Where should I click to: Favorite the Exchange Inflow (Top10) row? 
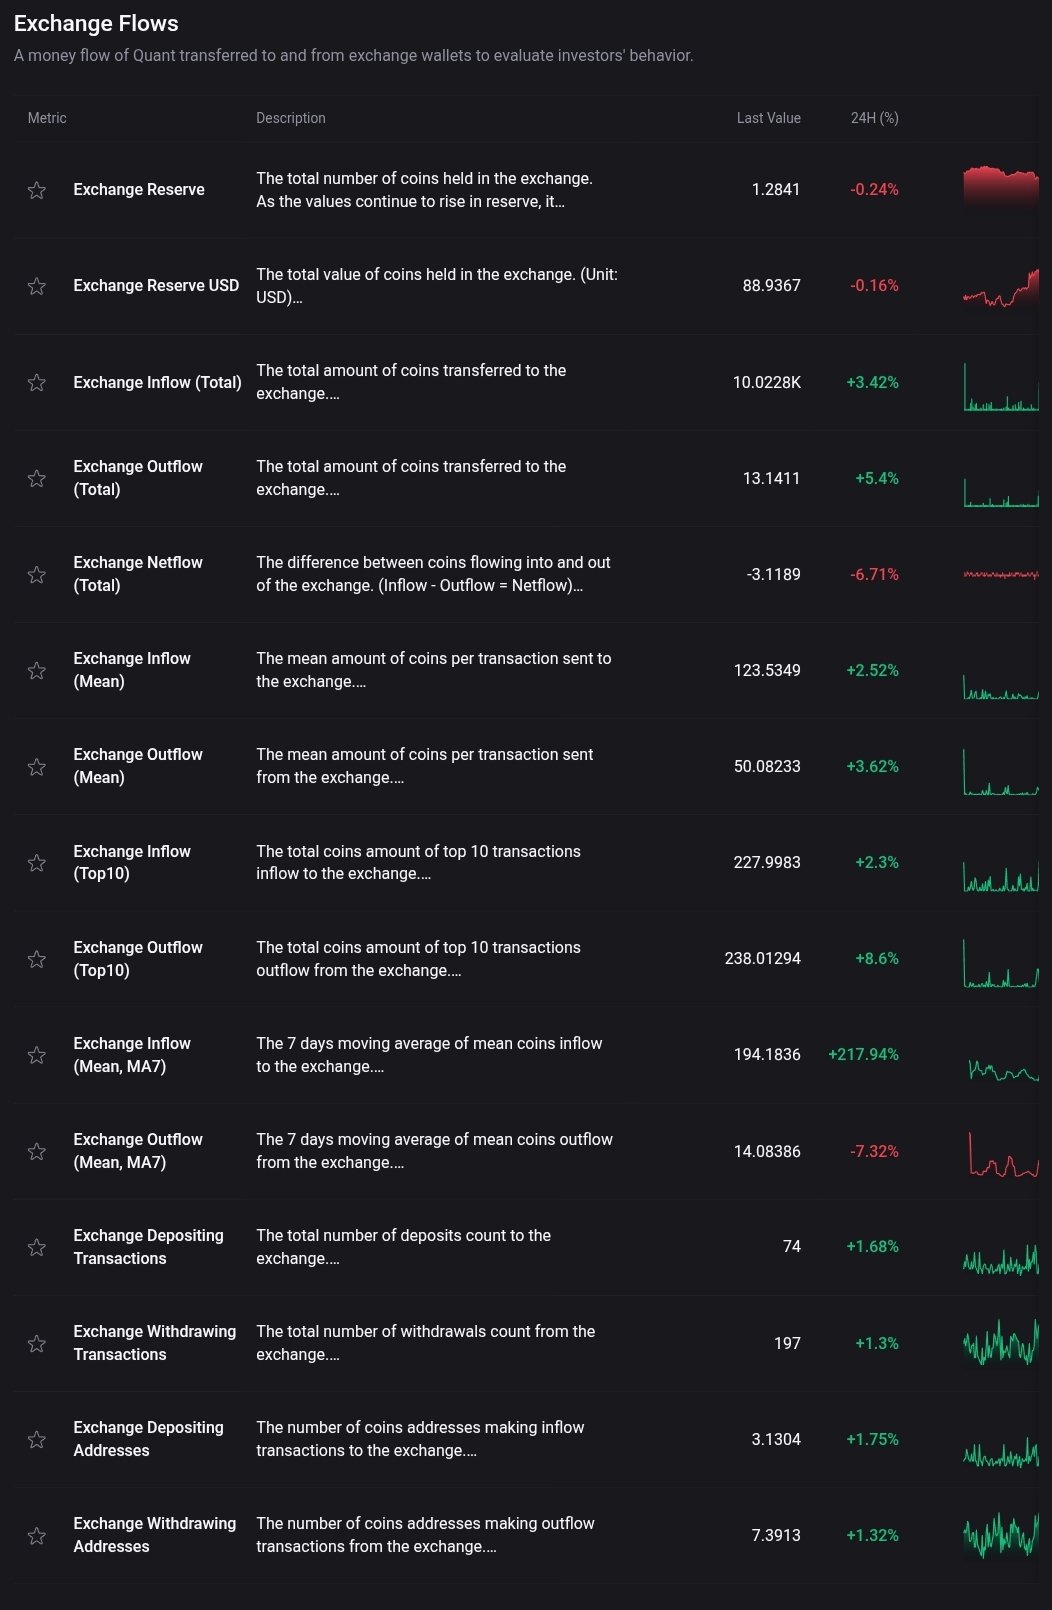[37, 862]
